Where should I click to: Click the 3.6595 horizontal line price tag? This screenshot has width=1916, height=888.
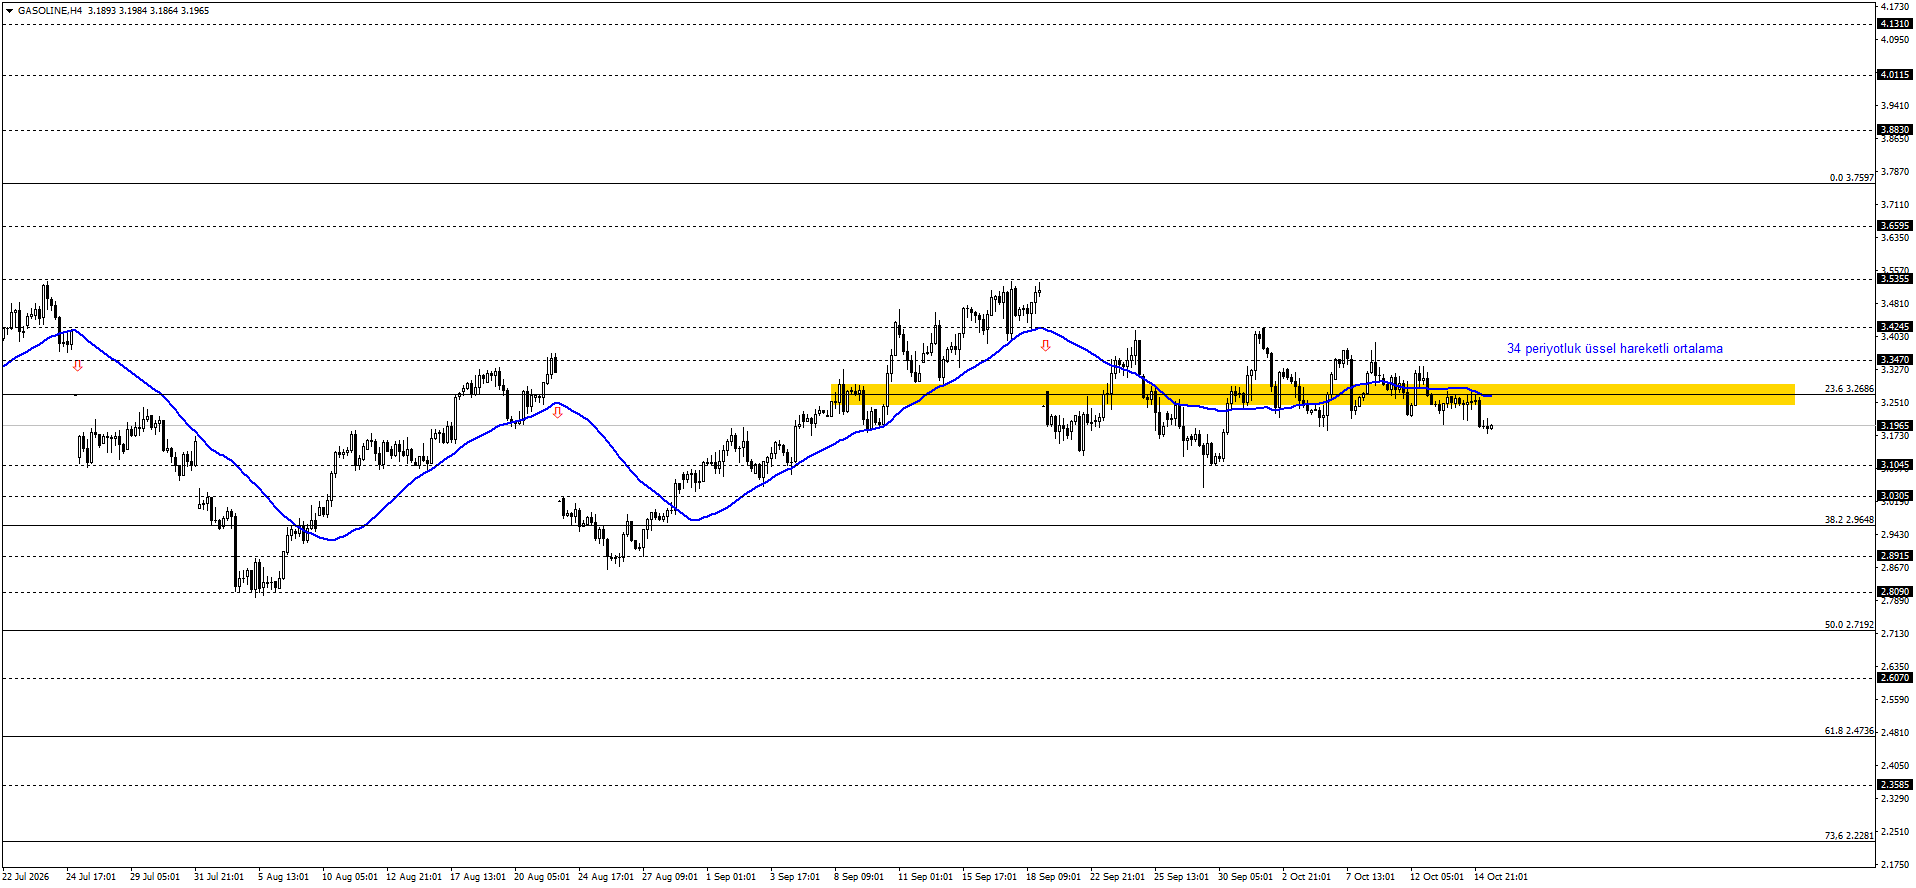[x=1895, y=226]
